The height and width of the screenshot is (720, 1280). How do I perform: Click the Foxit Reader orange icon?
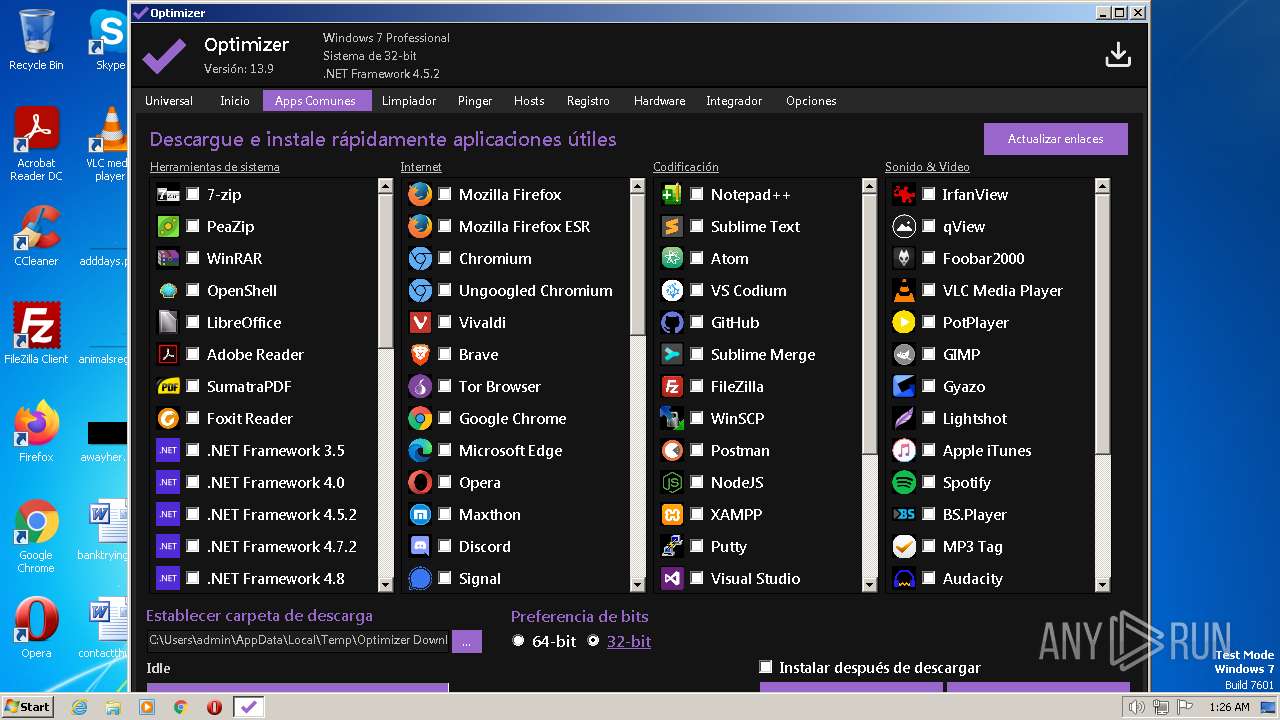168,419
